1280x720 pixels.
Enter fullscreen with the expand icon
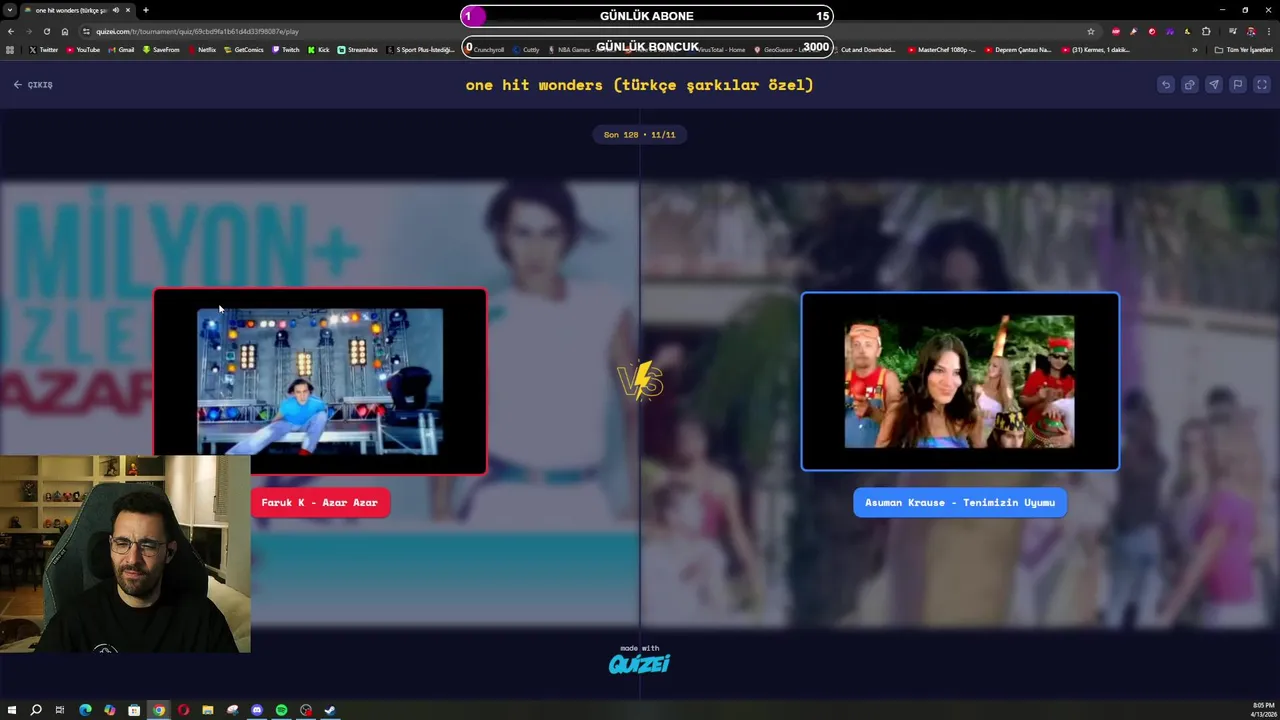[1262, 85]
